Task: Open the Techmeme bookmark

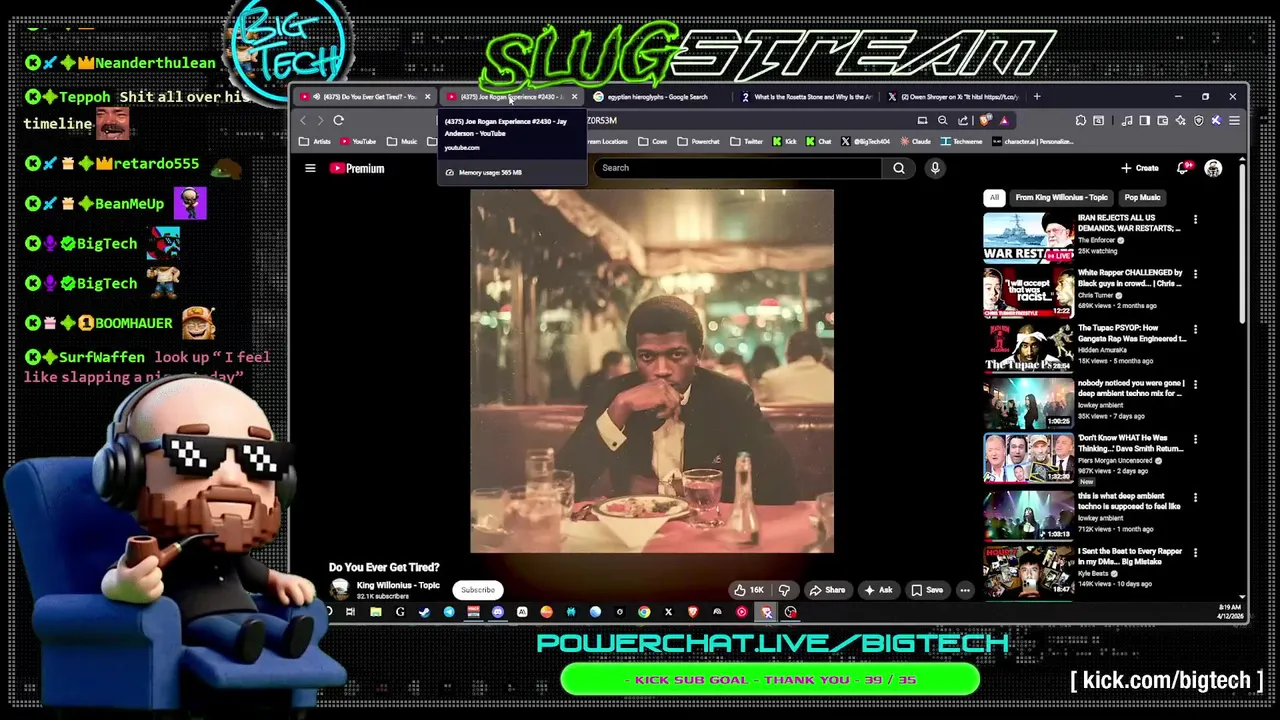Action: (x=961, y=142)
